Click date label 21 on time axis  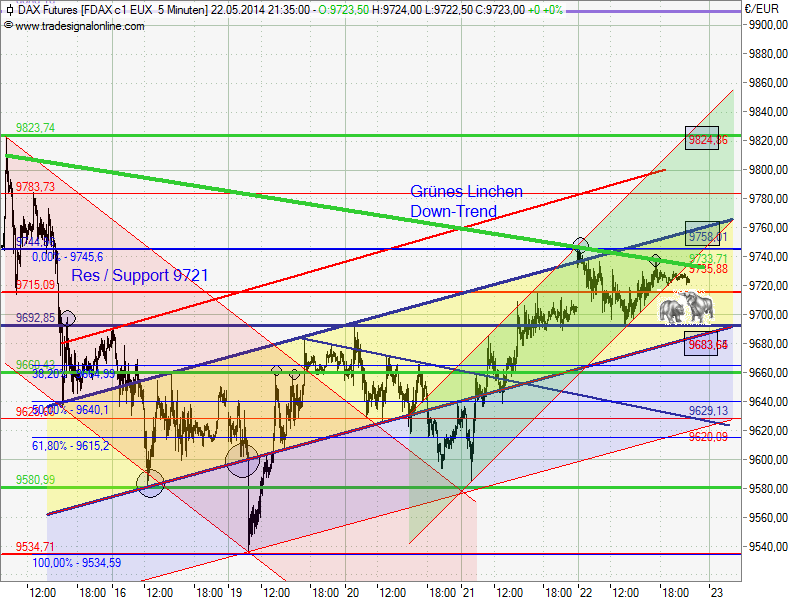click(x=469, y=592)
